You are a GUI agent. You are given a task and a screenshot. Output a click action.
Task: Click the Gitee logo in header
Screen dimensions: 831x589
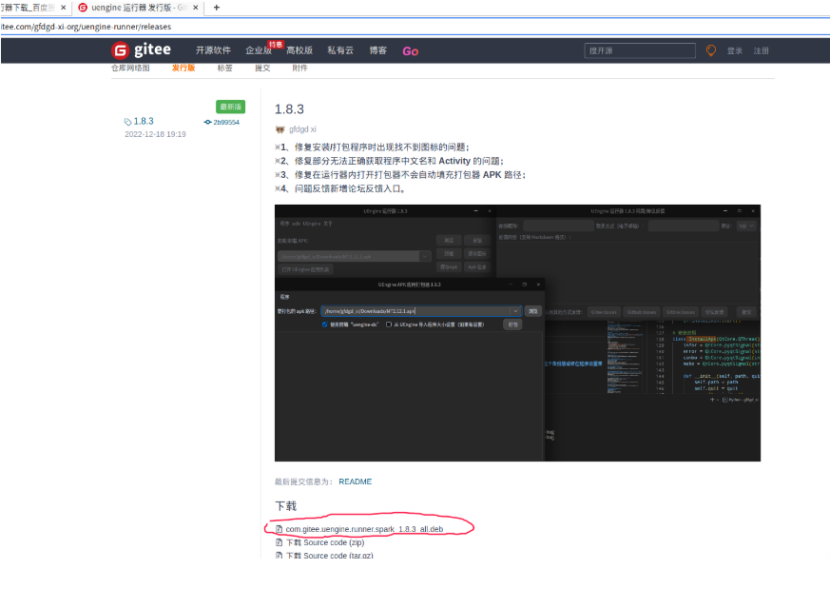tap(141, 50)
